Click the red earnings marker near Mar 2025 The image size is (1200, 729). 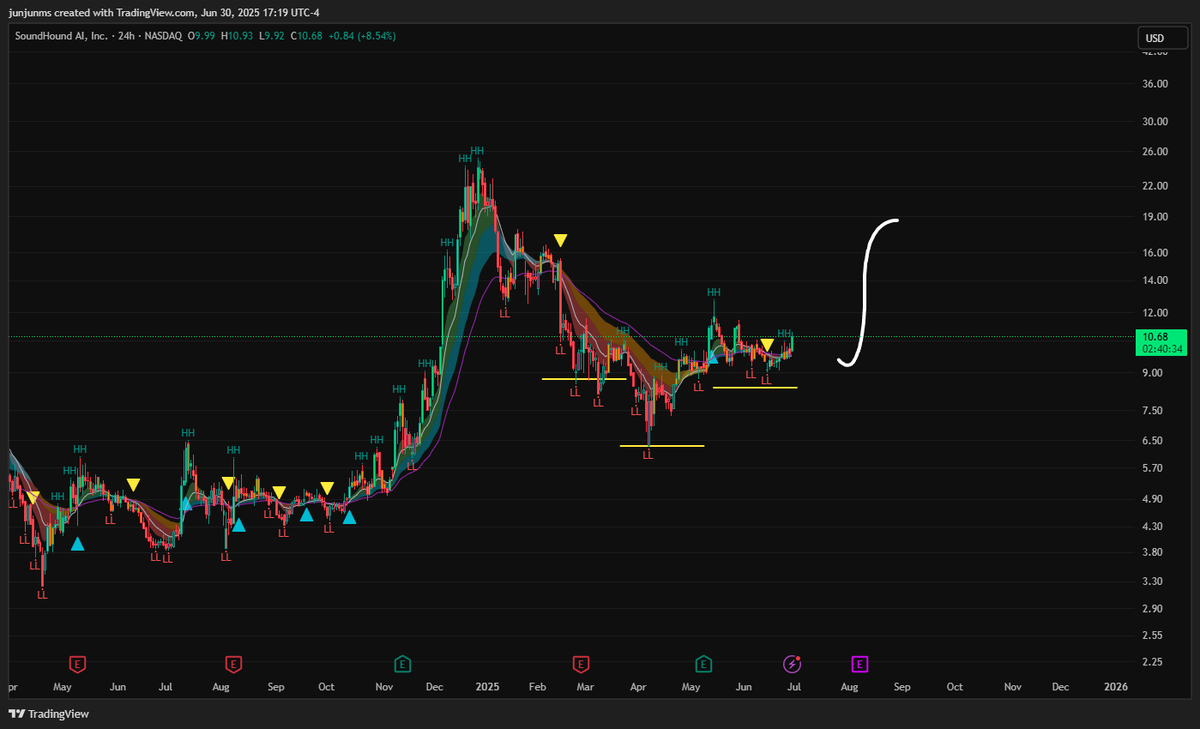(580, 663)
